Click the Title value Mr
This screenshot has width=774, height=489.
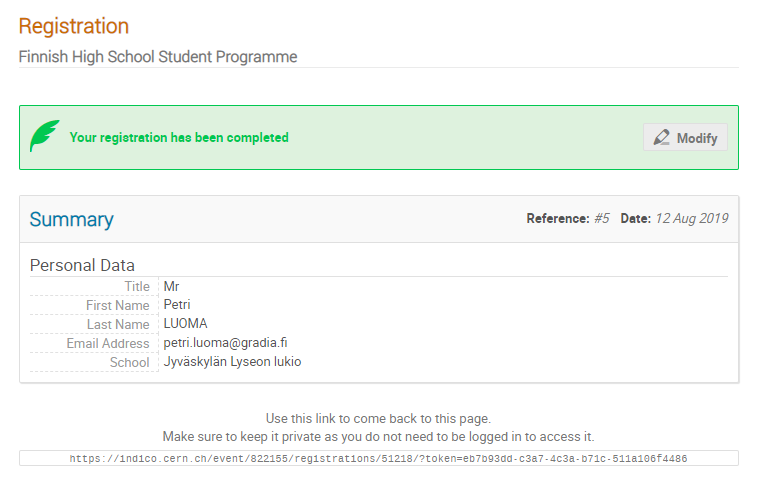pos(171,286)
